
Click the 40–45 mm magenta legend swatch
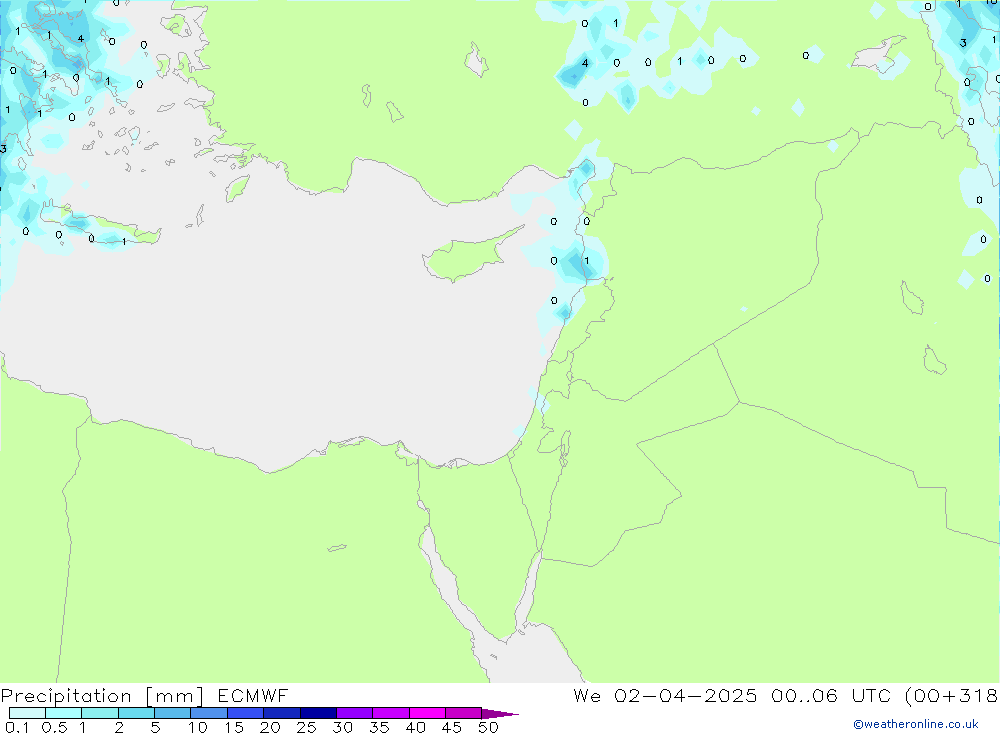(x=427, y=713)
